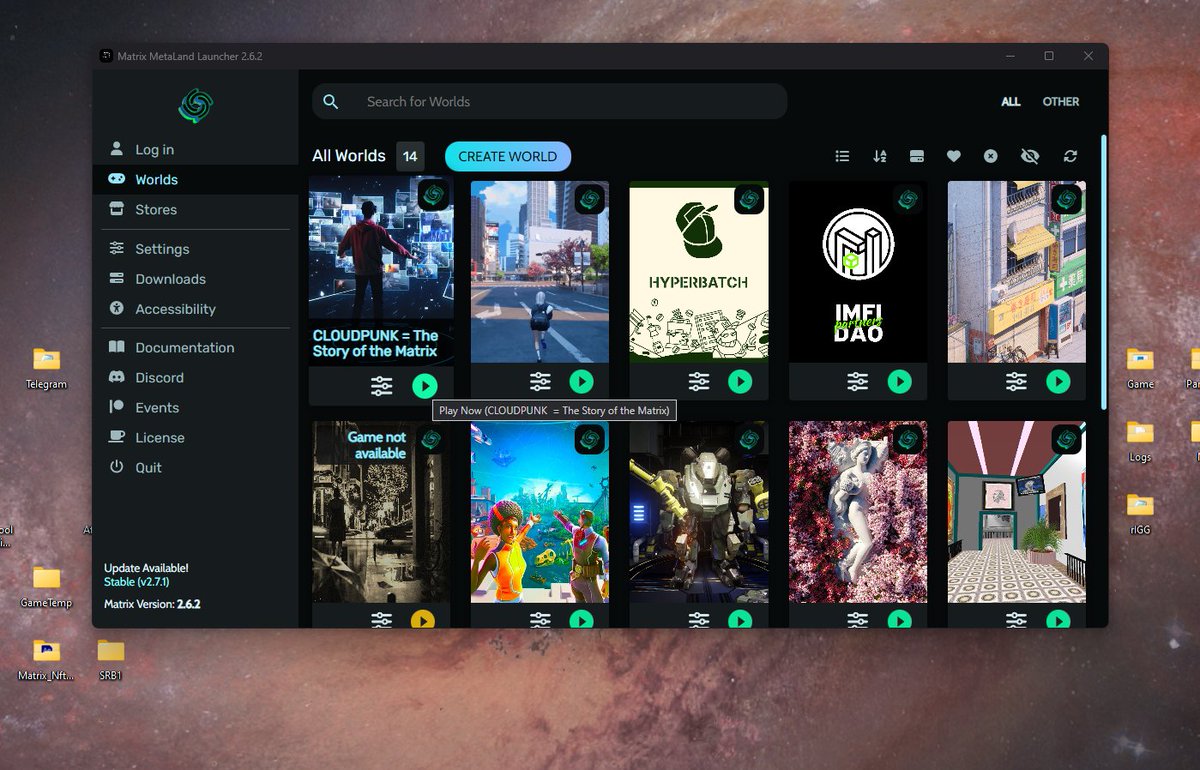This screenshot has height=770, width=1200.
Task: Switch to list view of worlds
Action: (842, 156)
